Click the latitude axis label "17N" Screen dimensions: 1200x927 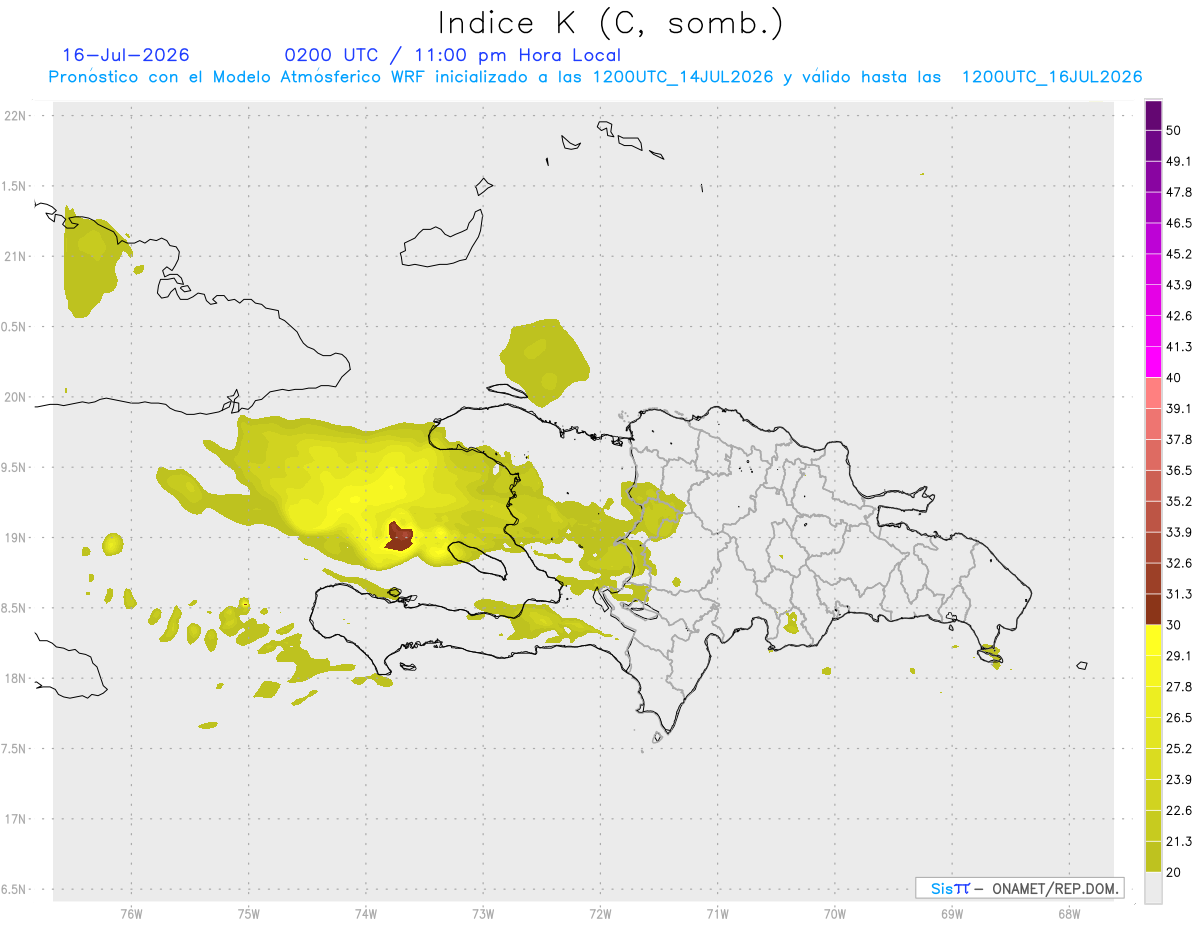pyautogui.click(x=15, y=819)
